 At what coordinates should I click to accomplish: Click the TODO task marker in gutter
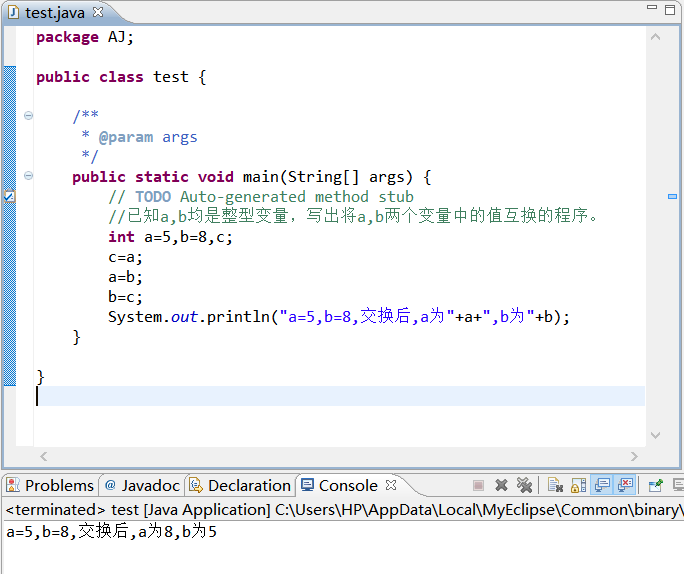(10, 196)
